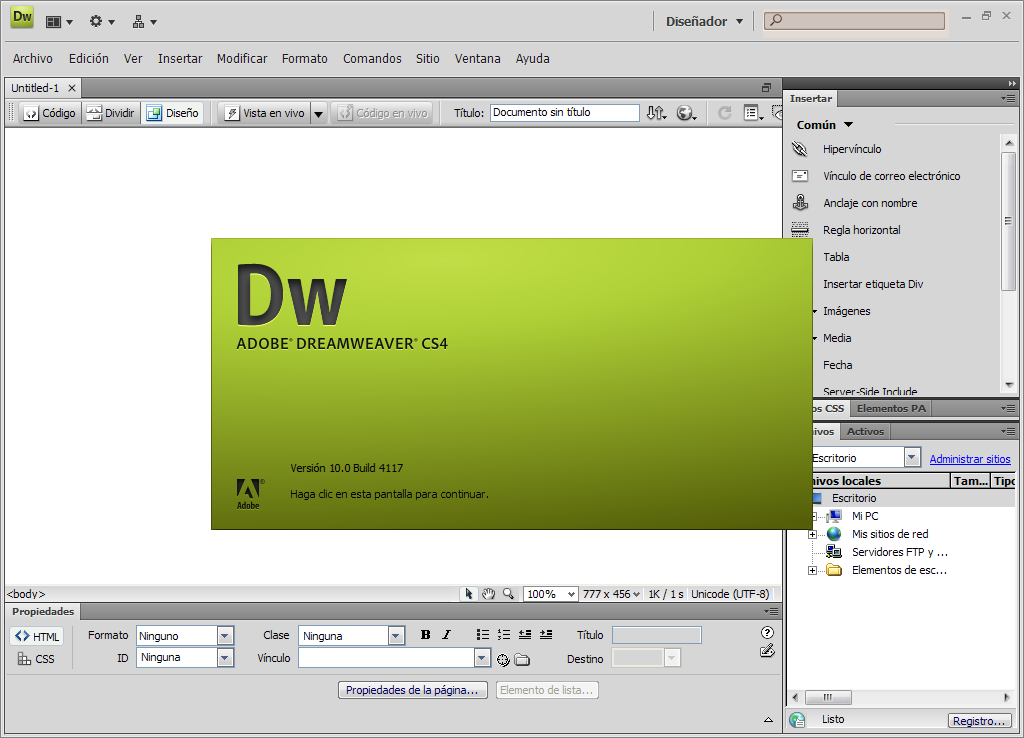The image size is (1024, 738).
Task: Switch to Diseño view
Action: tap(173, 113)
